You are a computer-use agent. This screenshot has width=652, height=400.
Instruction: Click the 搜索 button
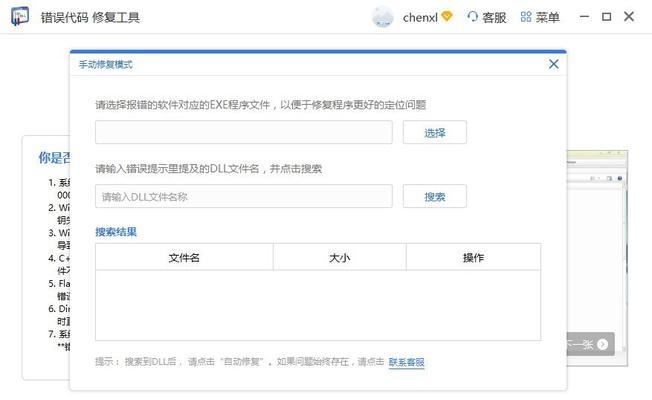coord(435,196)
